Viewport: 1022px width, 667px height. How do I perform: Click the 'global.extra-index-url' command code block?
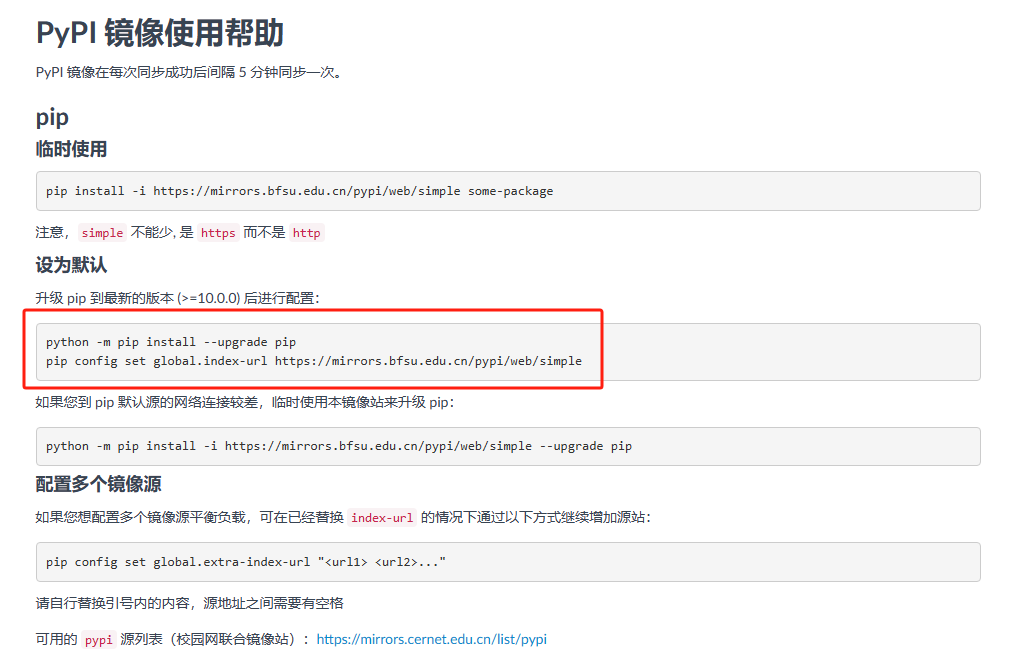(x=508, y=562)
